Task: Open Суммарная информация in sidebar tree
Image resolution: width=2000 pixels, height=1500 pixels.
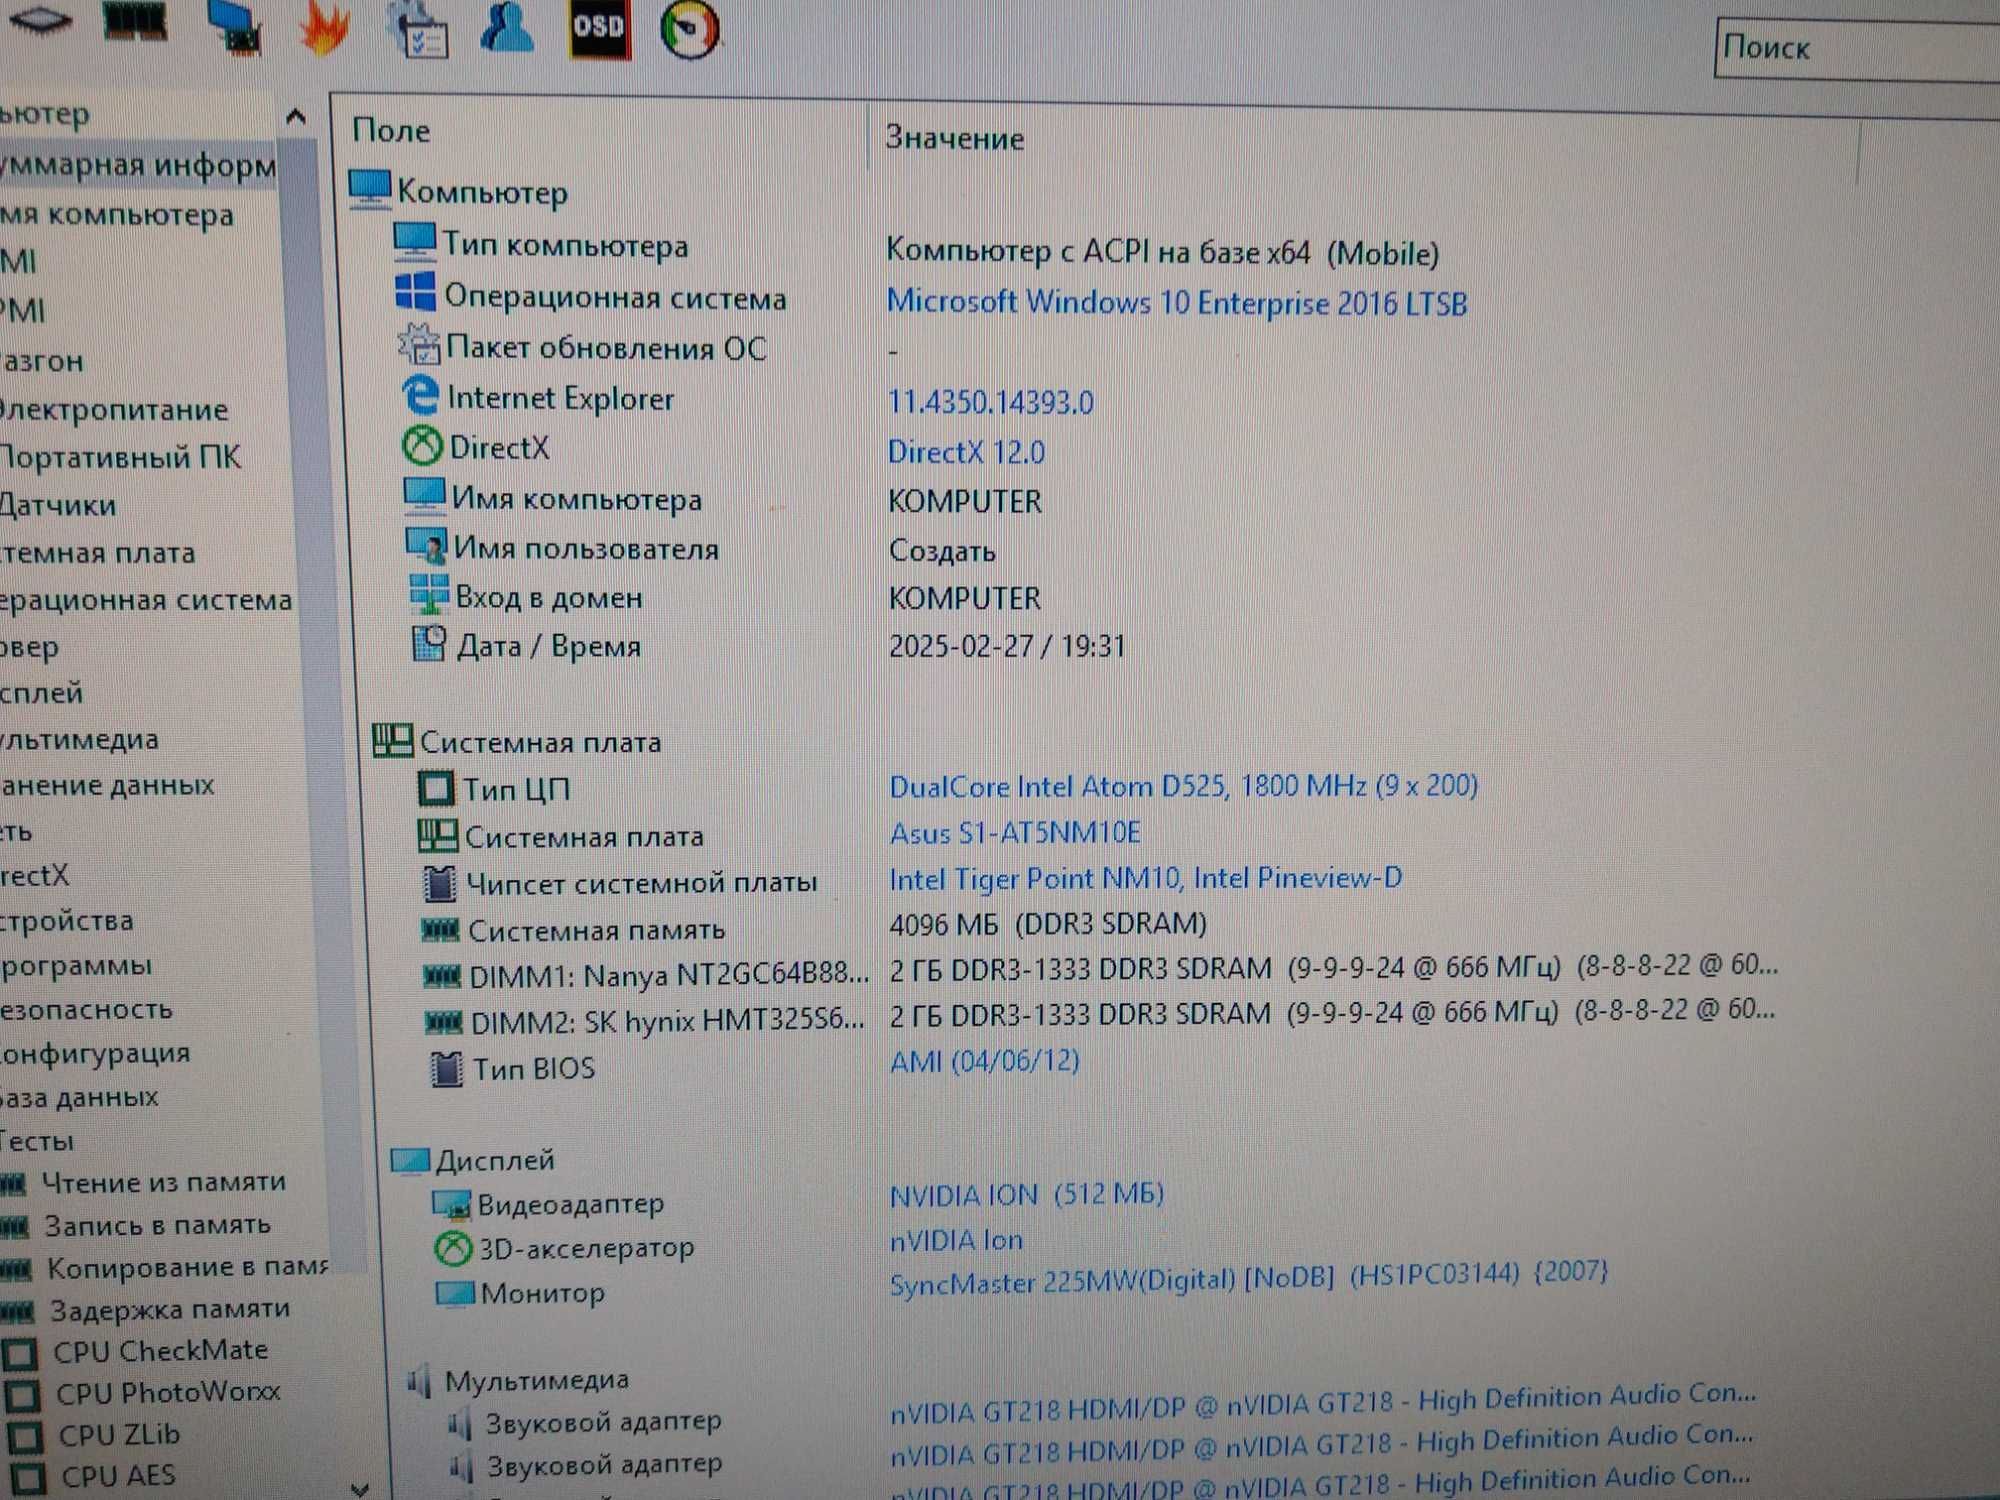Action: coord(138,165)
